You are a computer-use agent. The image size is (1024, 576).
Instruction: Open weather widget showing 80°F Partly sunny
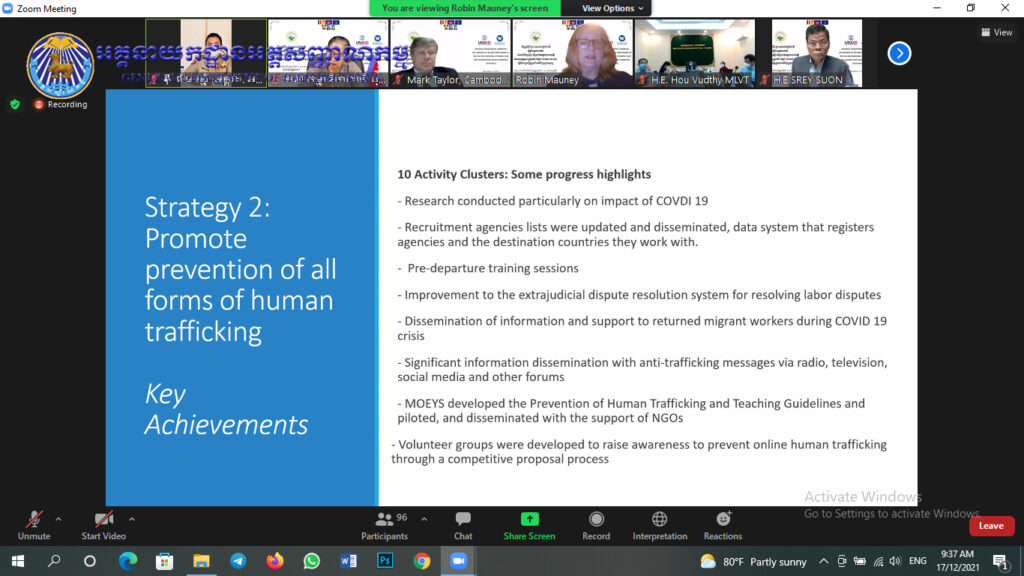(x=753, y=562)
